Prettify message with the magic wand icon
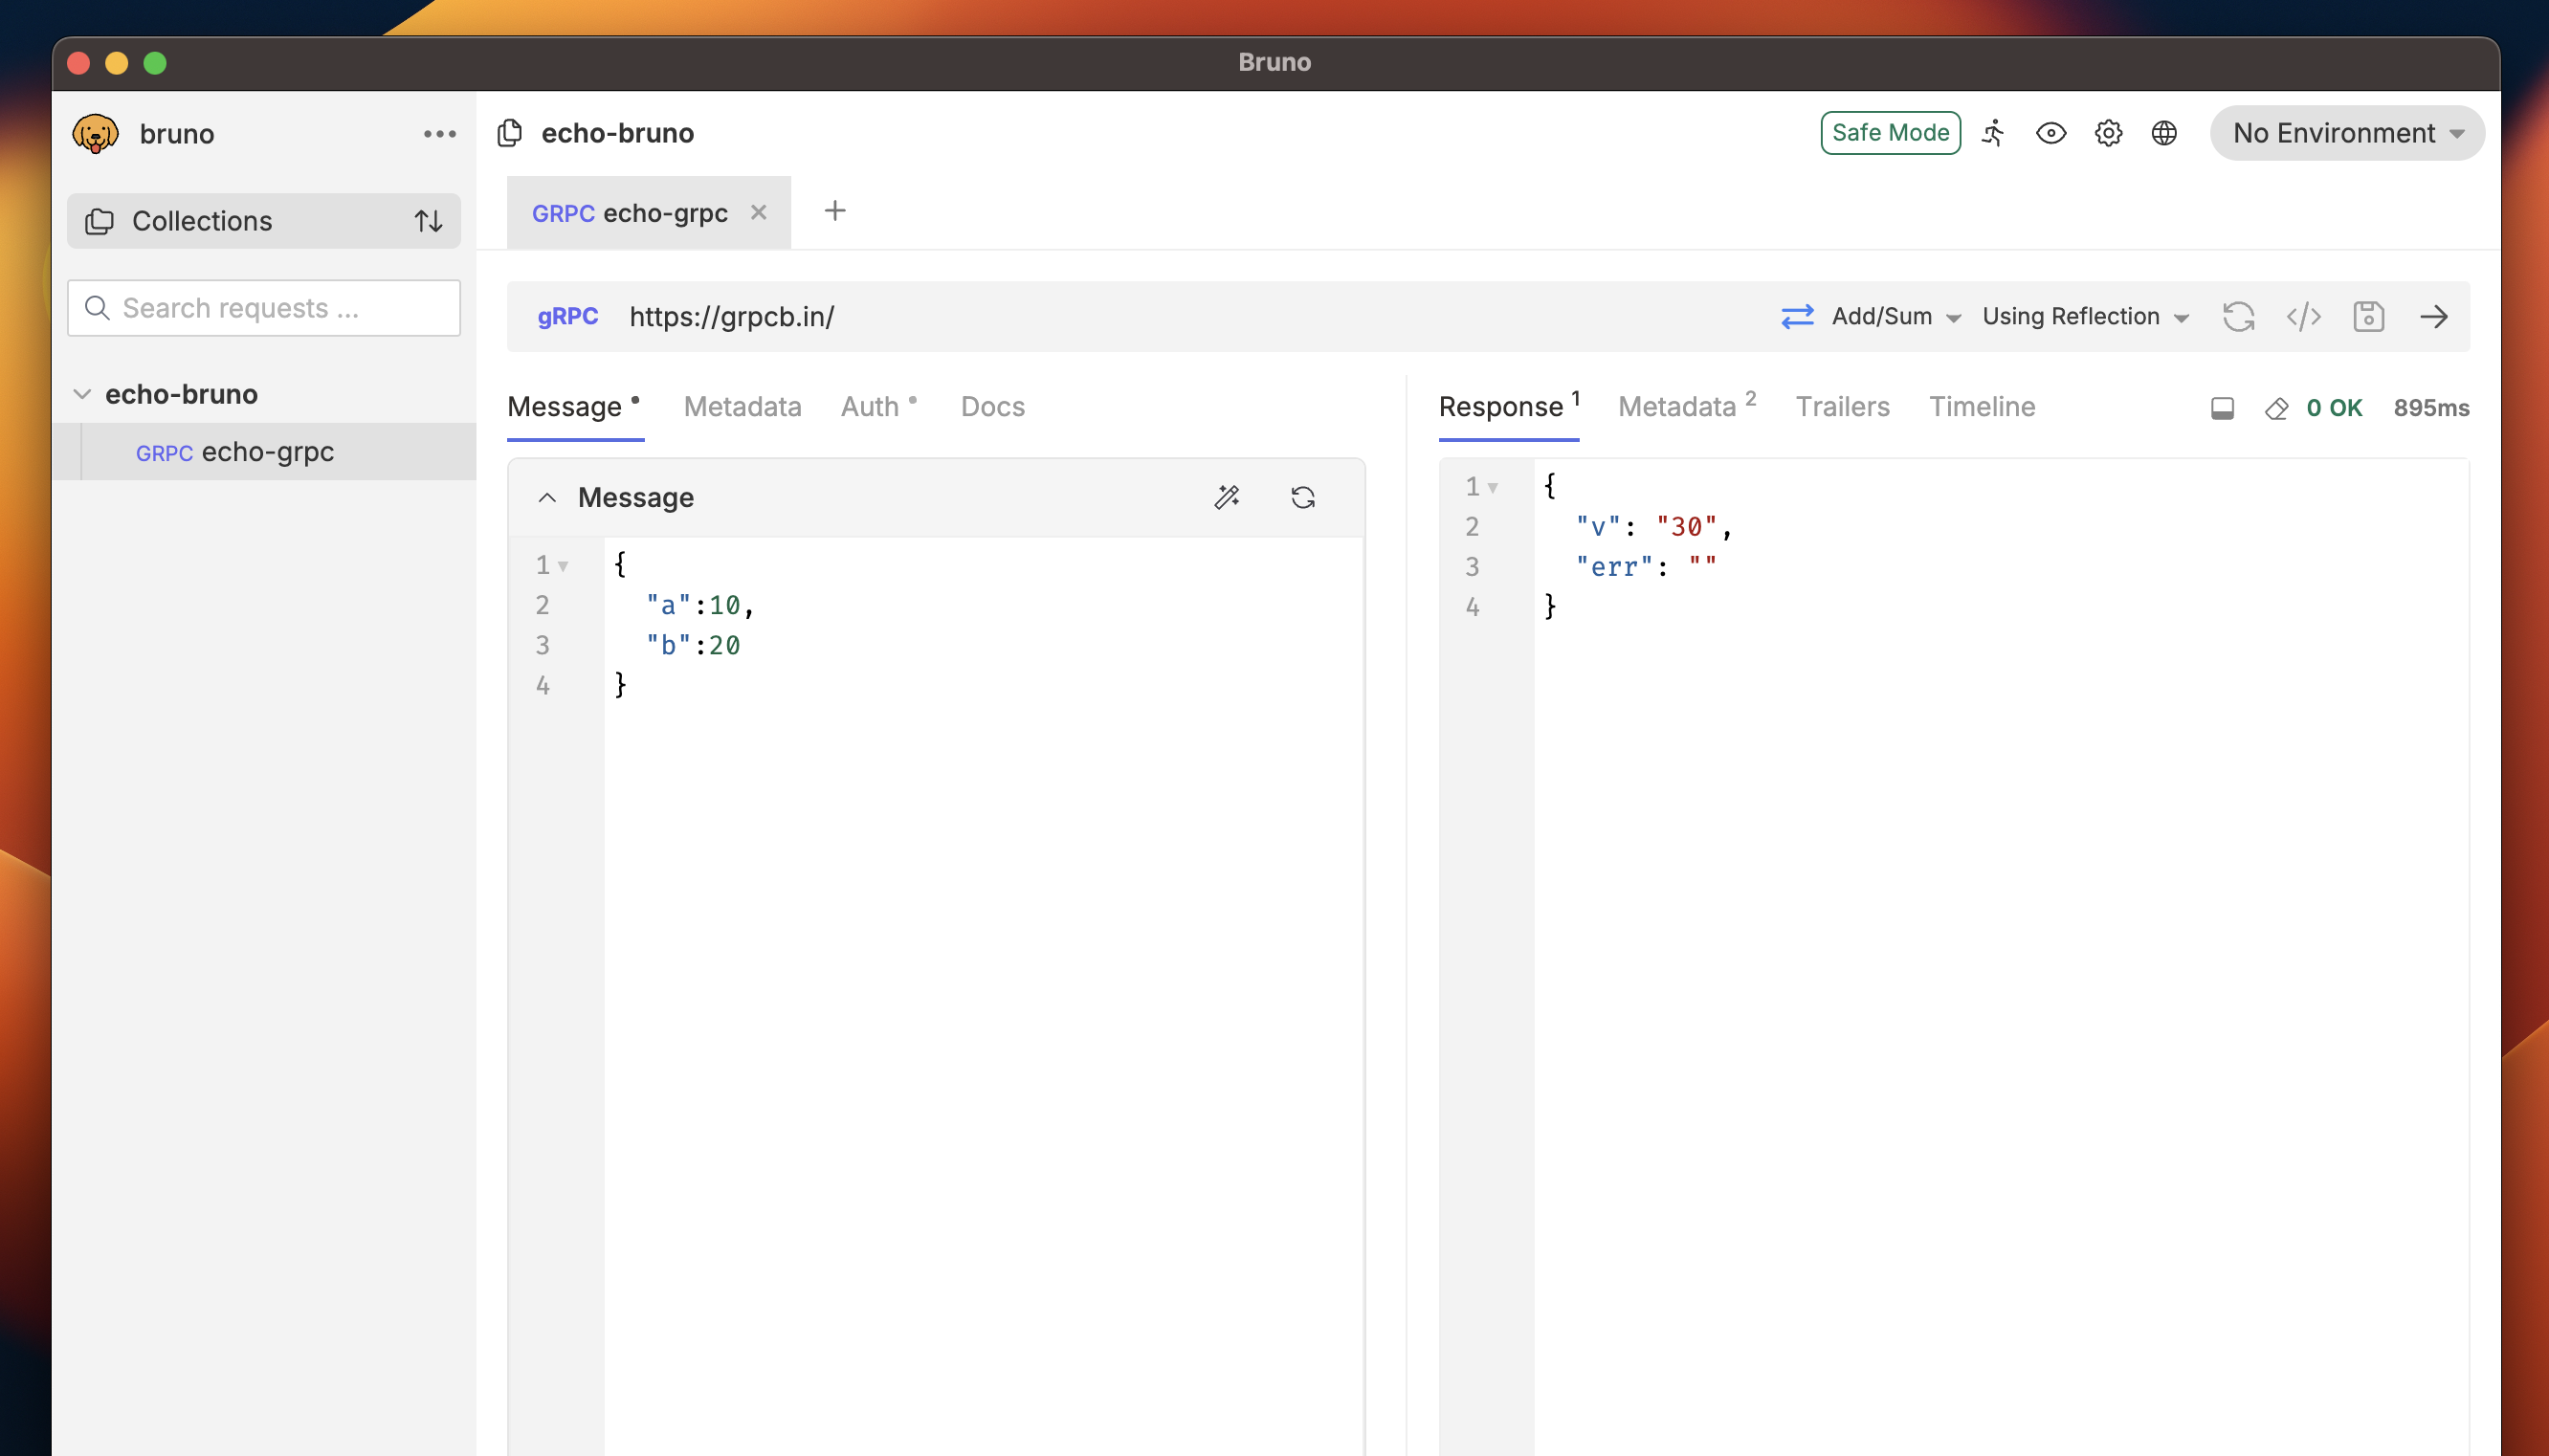 coord(1227,497)
